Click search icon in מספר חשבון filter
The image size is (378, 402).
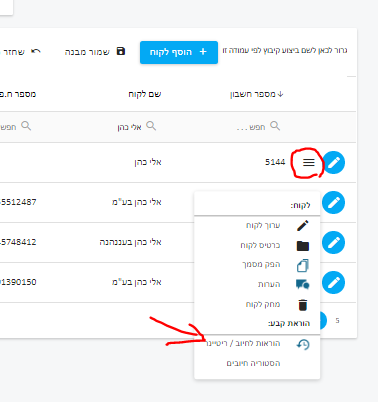click(275, 126)
